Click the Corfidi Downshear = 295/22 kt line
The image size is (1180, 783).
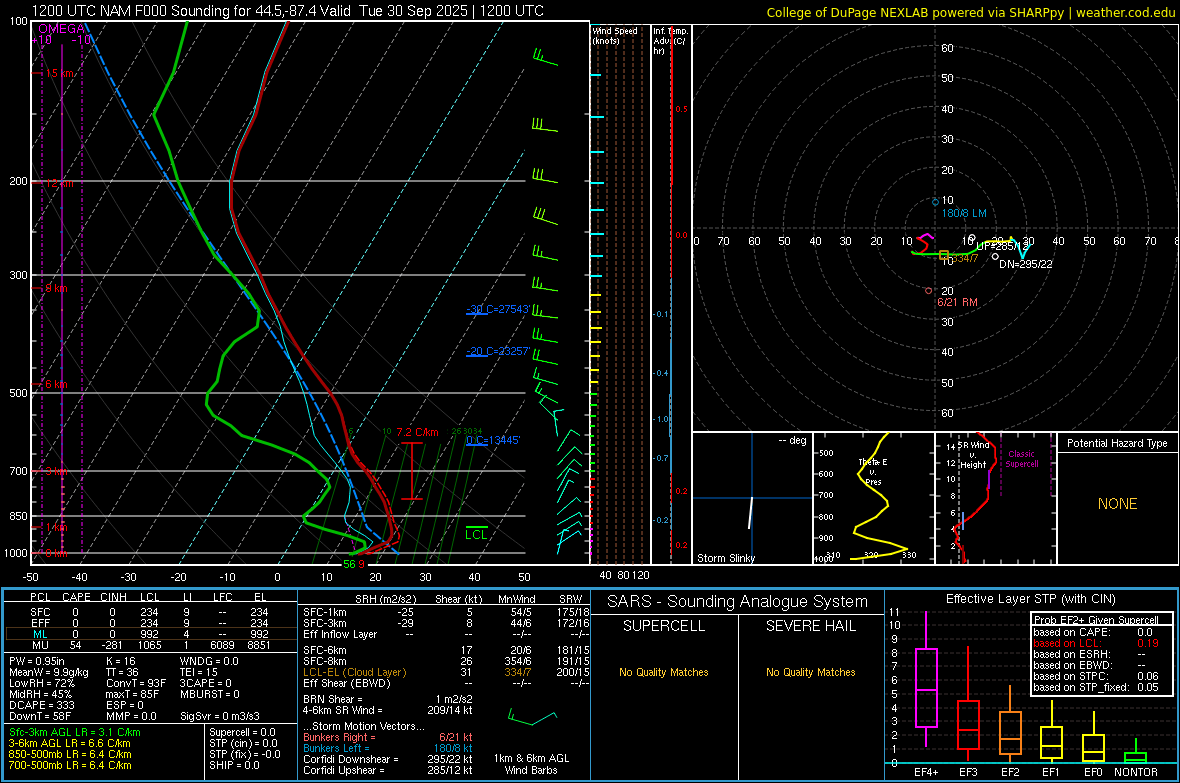pyautogui.click(x=388, y=759)
